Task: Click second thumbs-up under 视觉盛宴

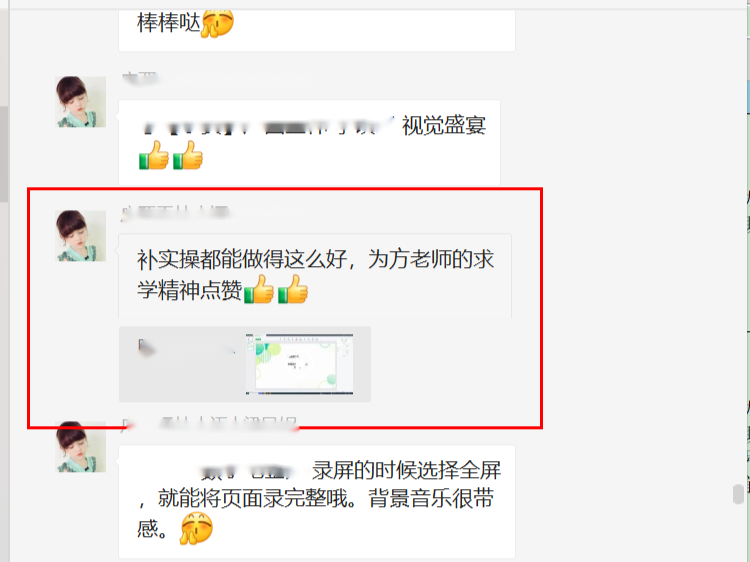Action: (188, 155)
